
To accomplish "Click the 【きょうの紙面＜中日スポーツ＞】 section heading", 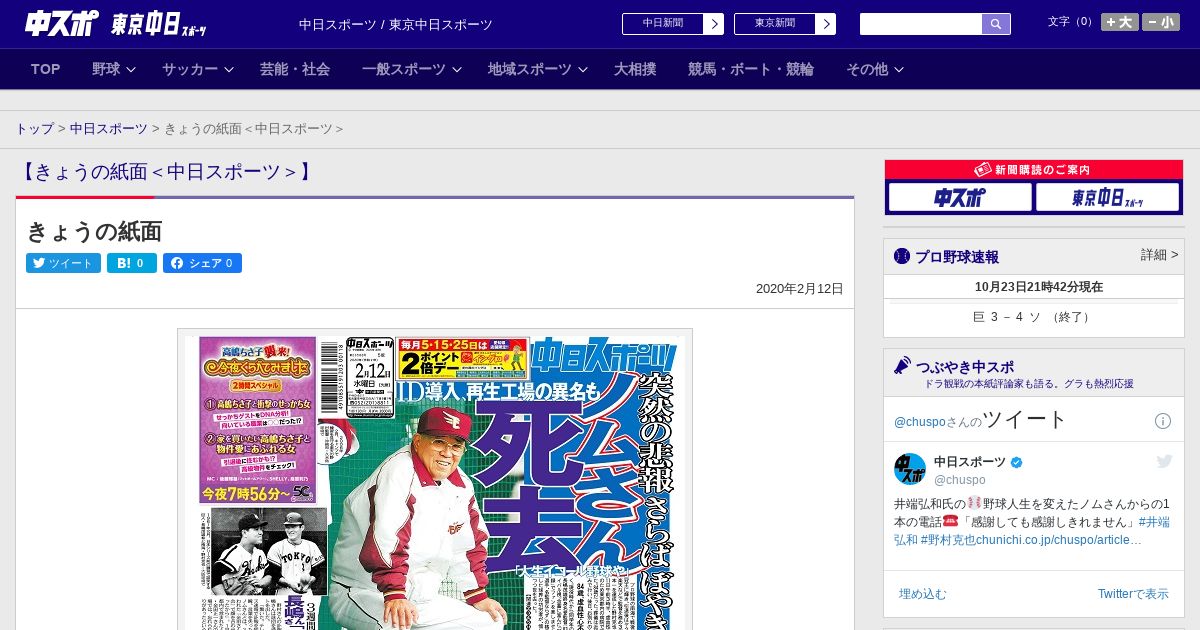I will [166, 172].
